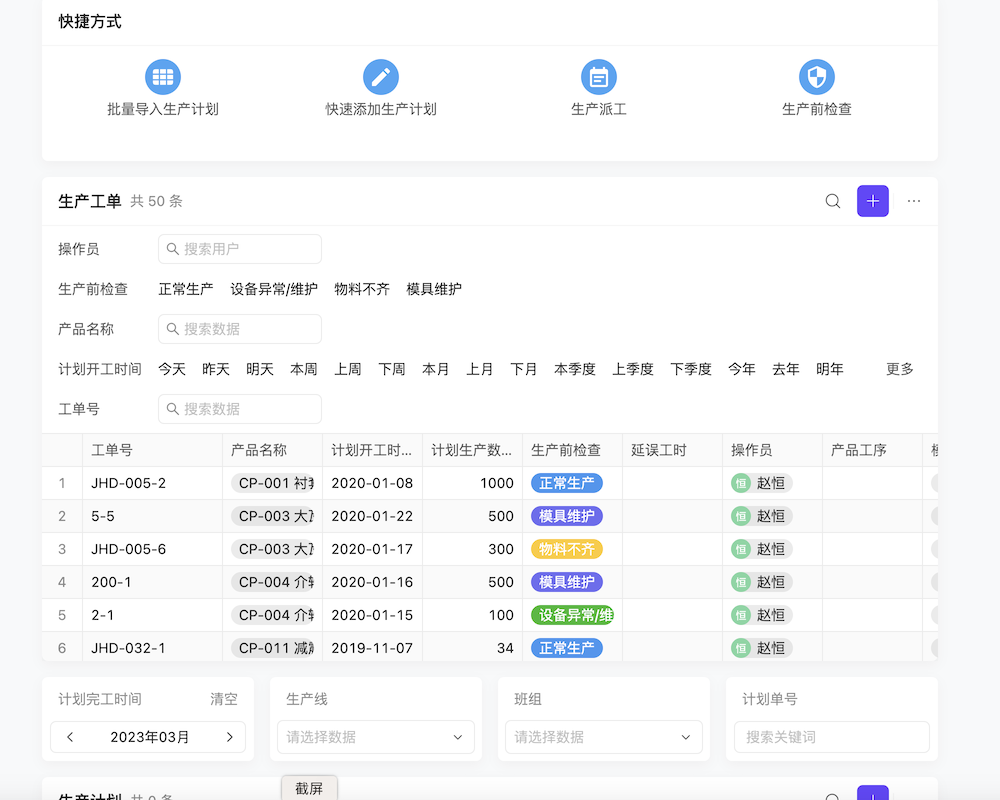Choose 去年 as the planned start period
Image resolution: width=1000 pixels, height=800 pixels.
(x=785, y=368)
